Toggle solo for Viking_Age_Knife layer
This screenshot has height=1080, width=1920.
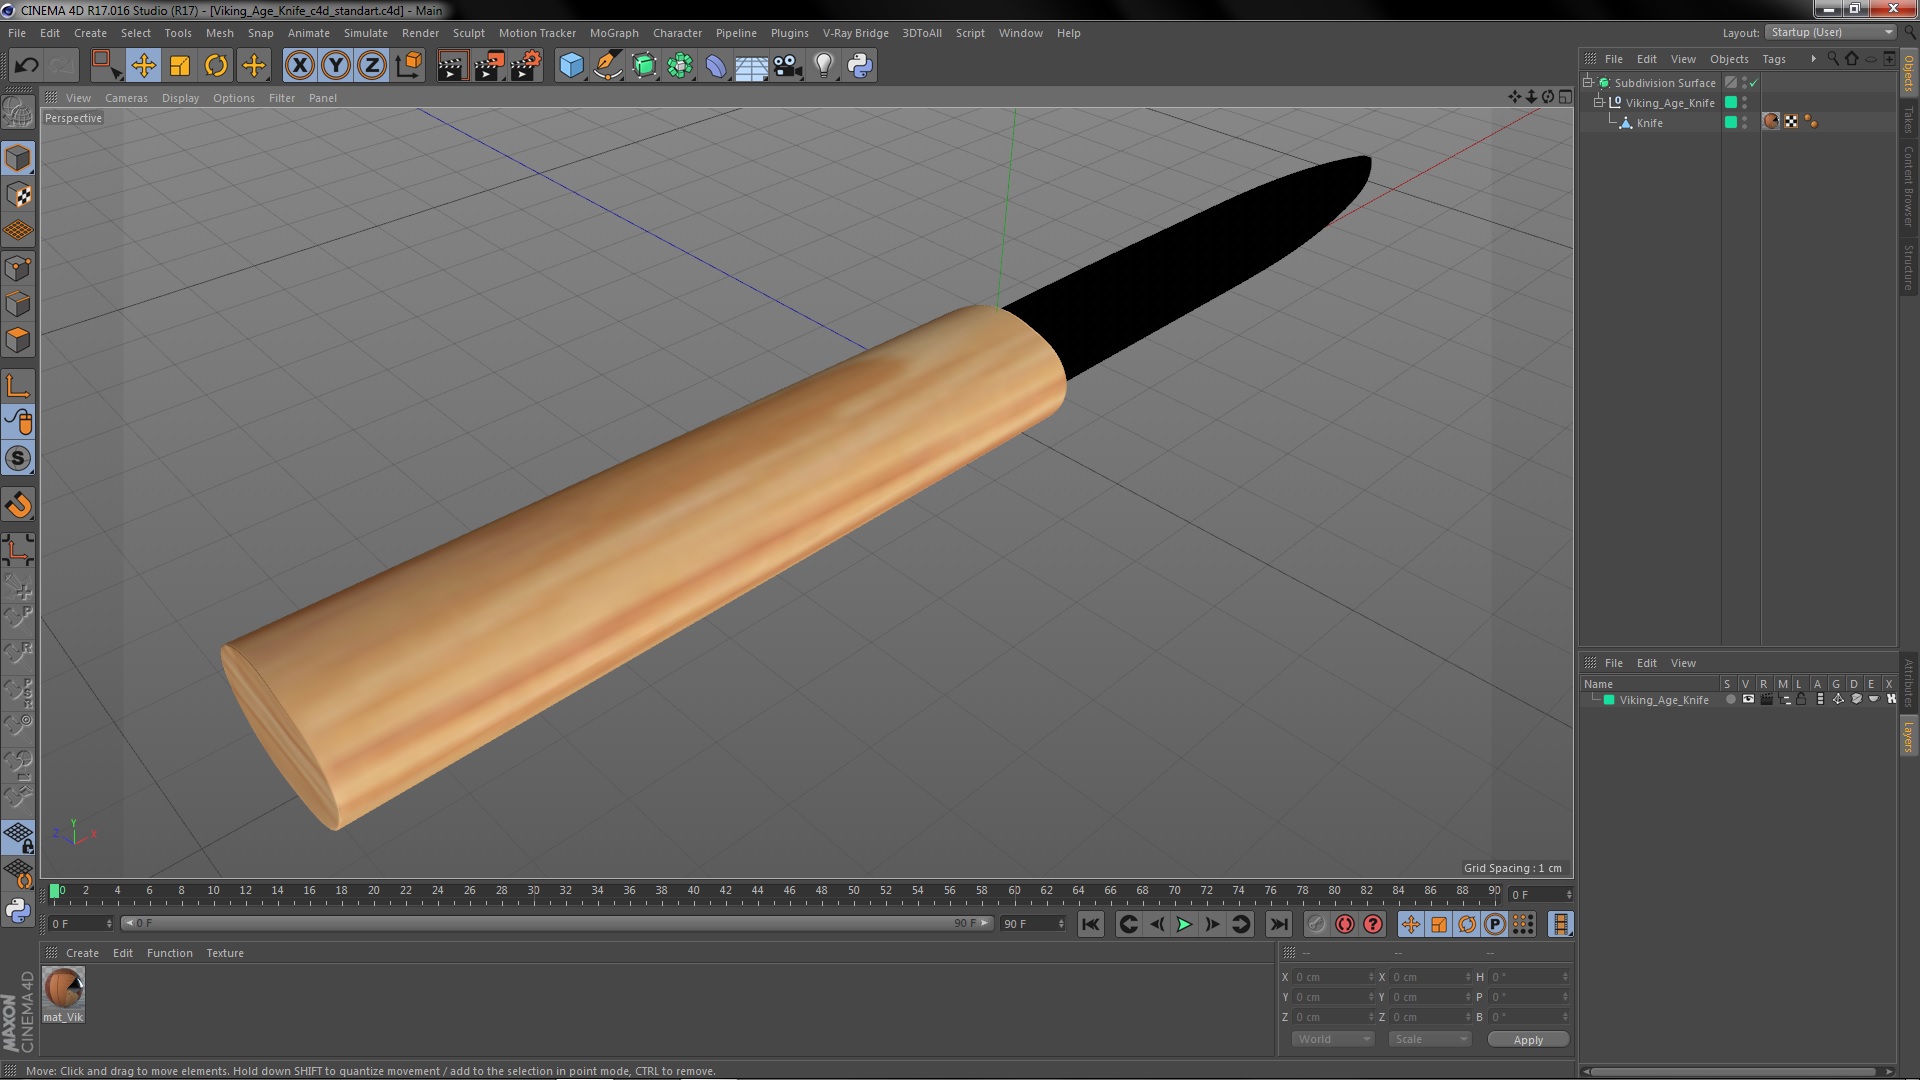[x=1731, y=700]
